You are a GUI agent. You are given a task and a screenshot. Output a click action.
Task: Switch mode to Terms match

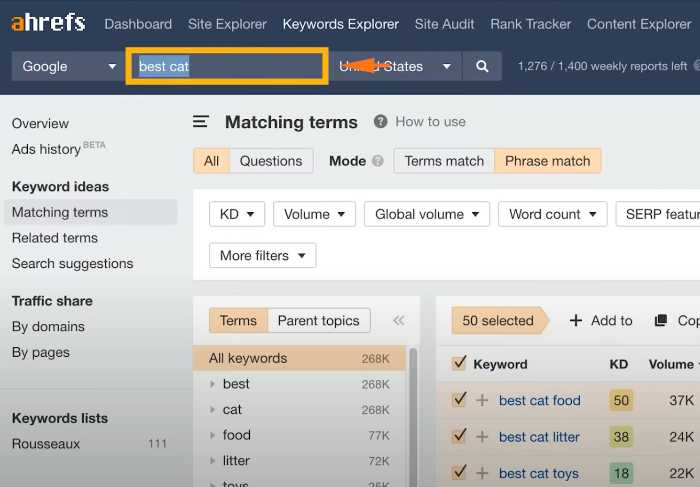pos(444,161)
